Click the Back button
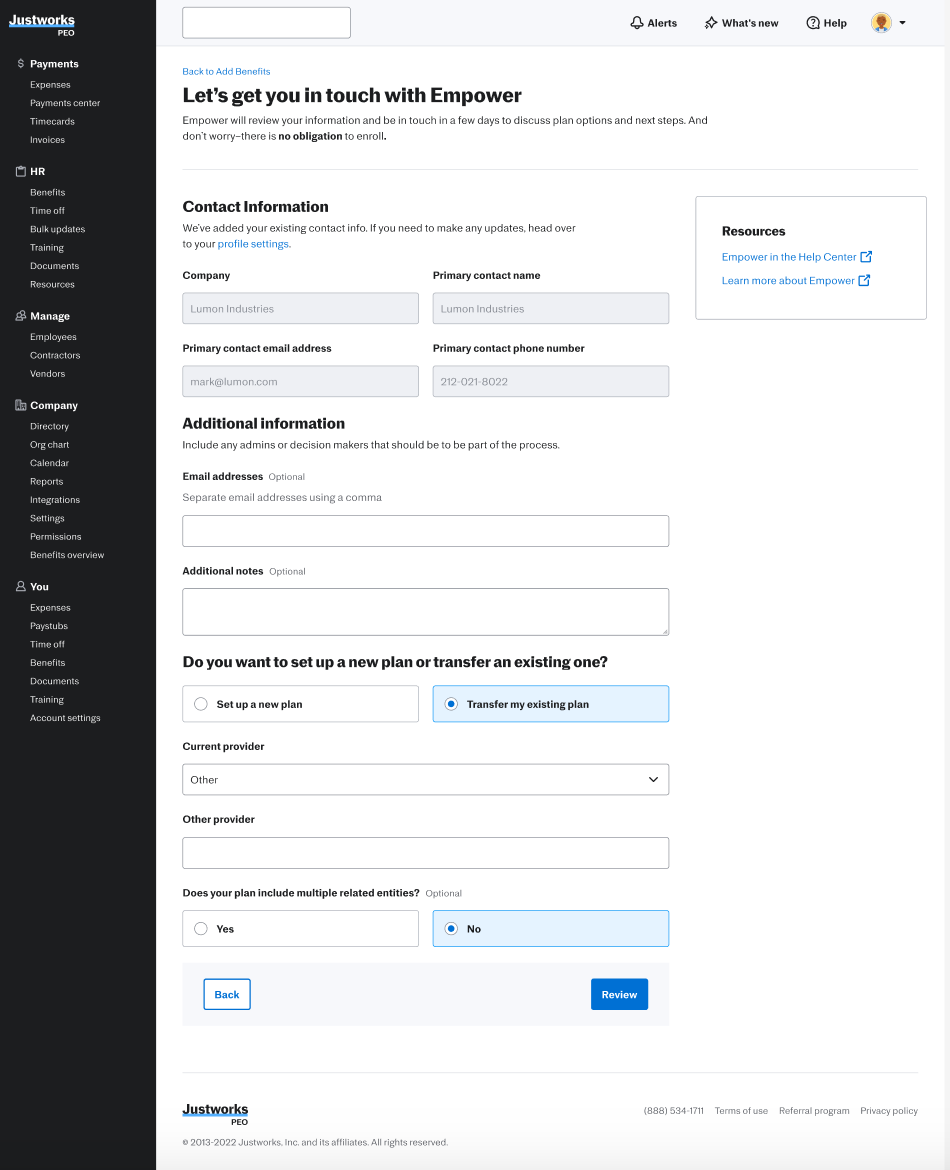 pos(227,994)
